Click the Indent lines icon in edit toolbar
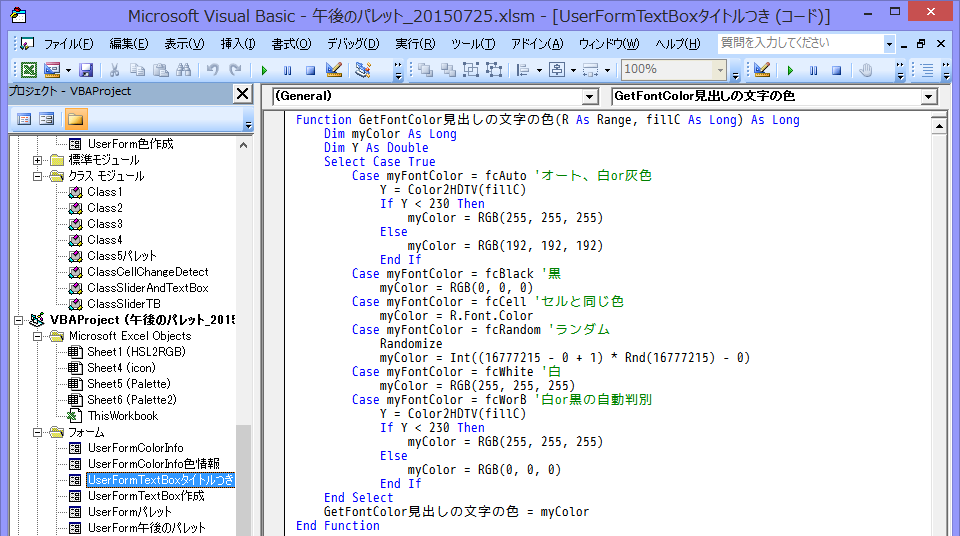 point(928,70)
